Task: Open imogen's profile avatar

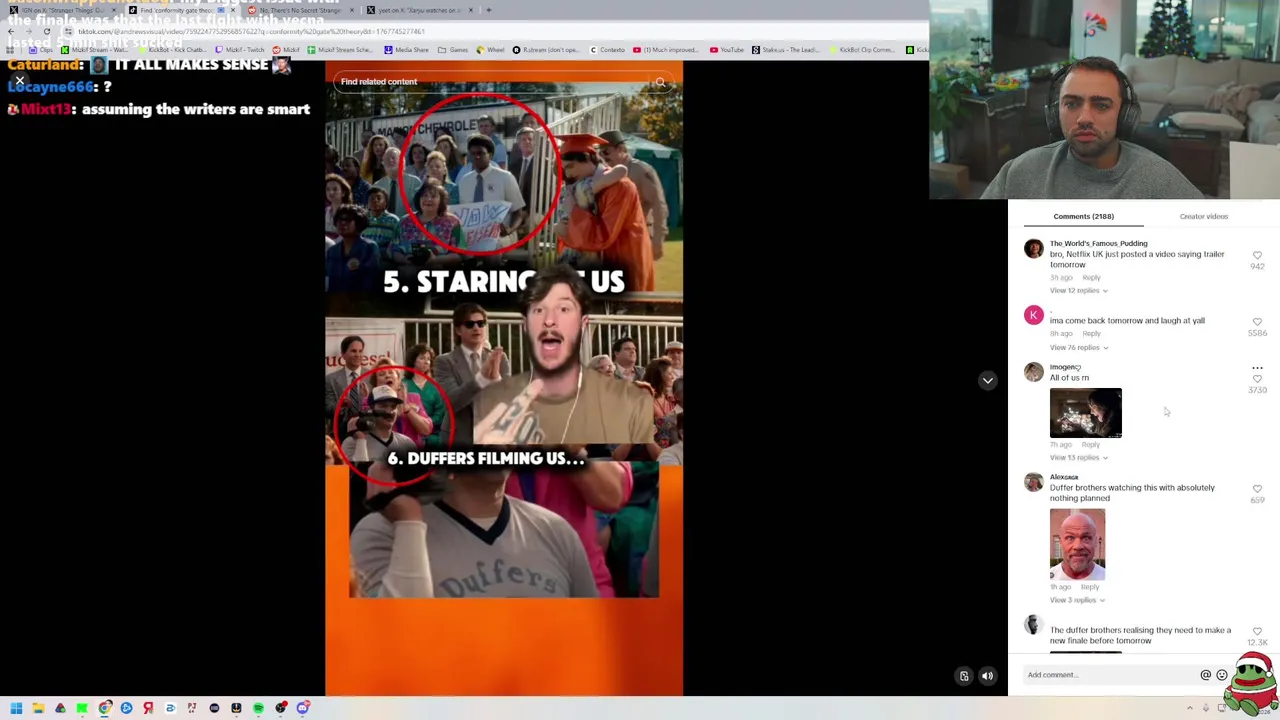Action: pyautogui.click(x=1034, y=372)
